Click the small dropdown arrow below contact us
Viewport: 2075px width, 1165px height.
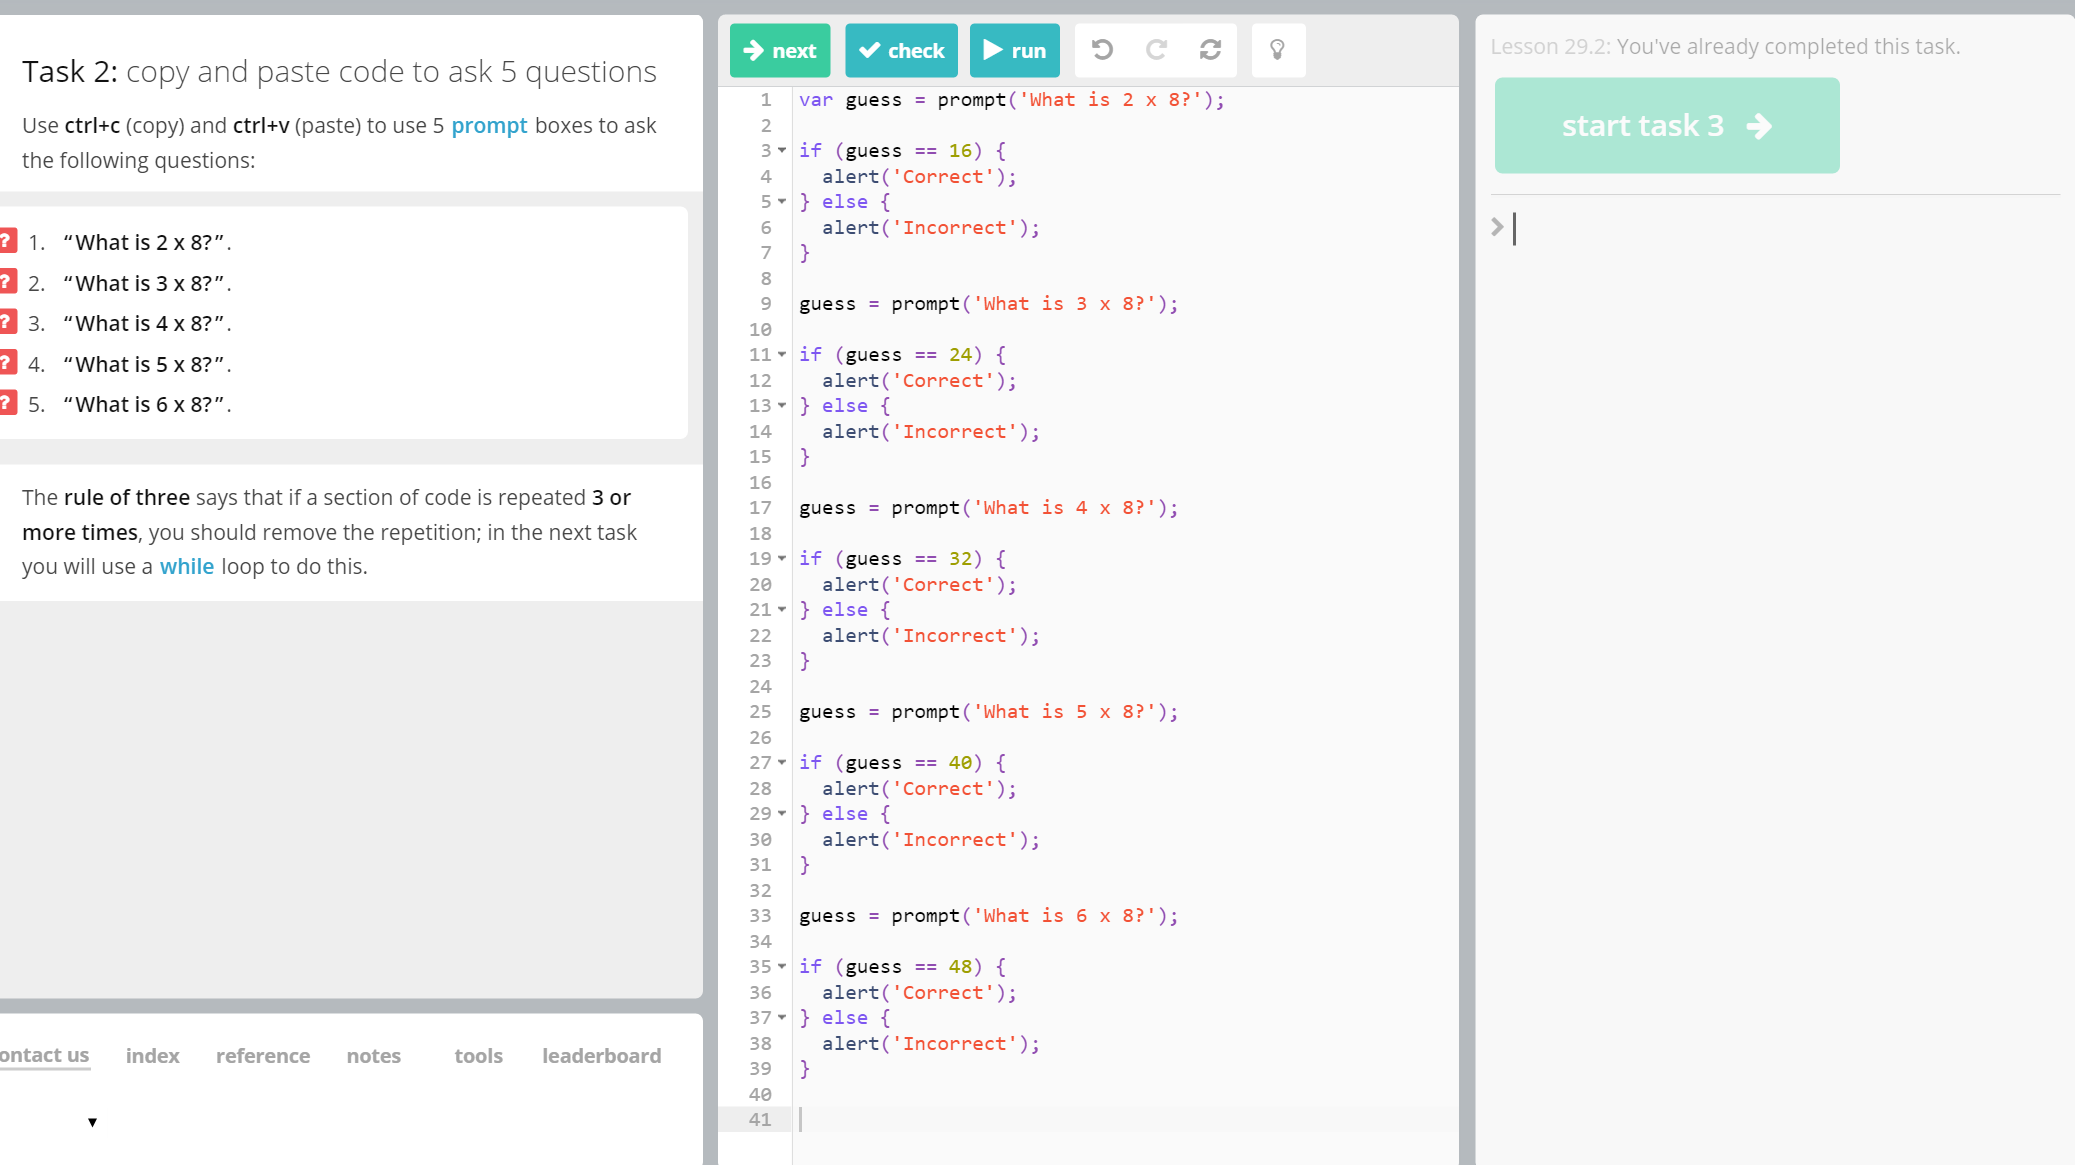click(92, 1122)
